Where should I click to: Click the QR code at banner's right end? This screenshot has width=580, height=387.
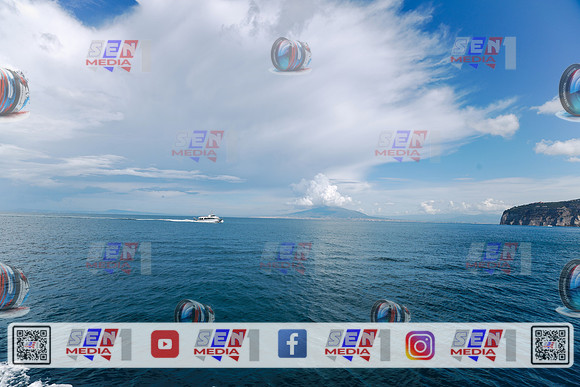[550, 345]
